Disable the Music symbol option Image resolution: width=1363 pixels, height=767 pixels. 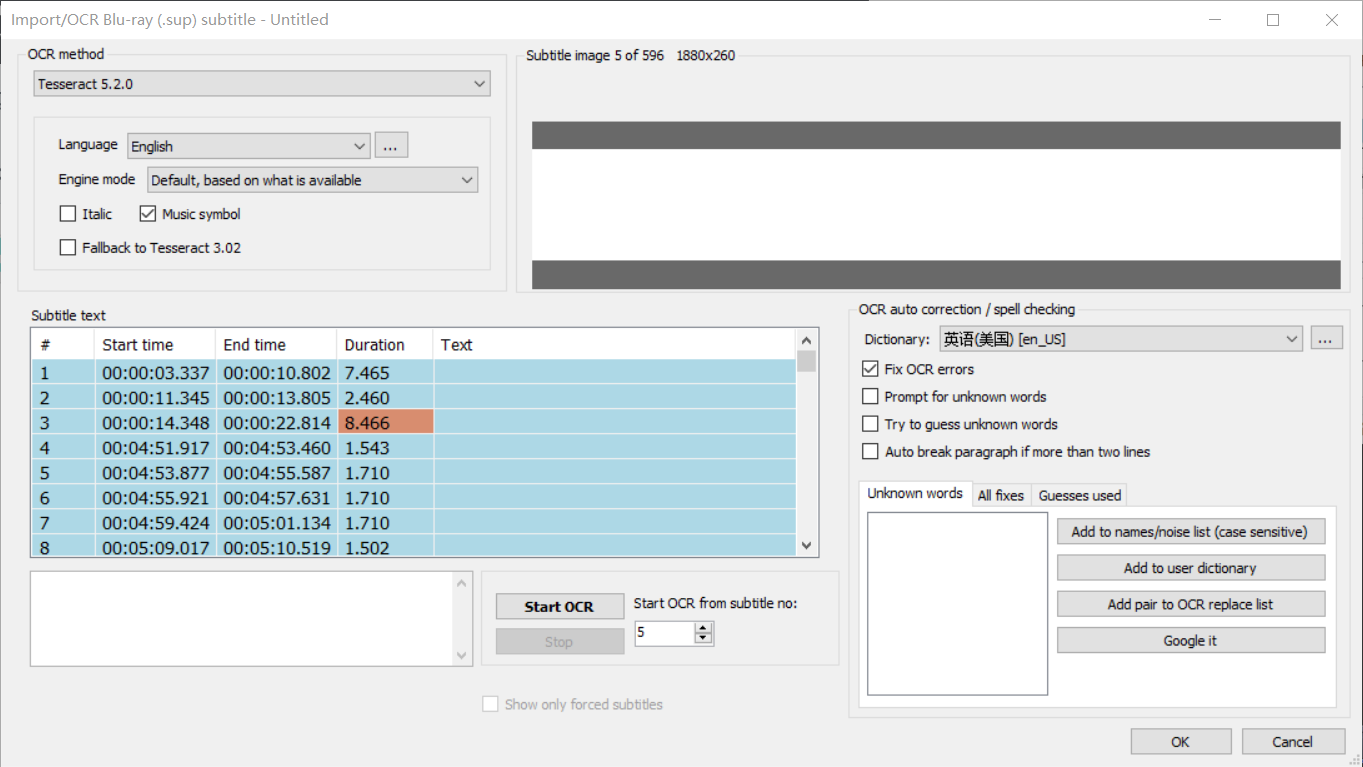coord(147,213)
